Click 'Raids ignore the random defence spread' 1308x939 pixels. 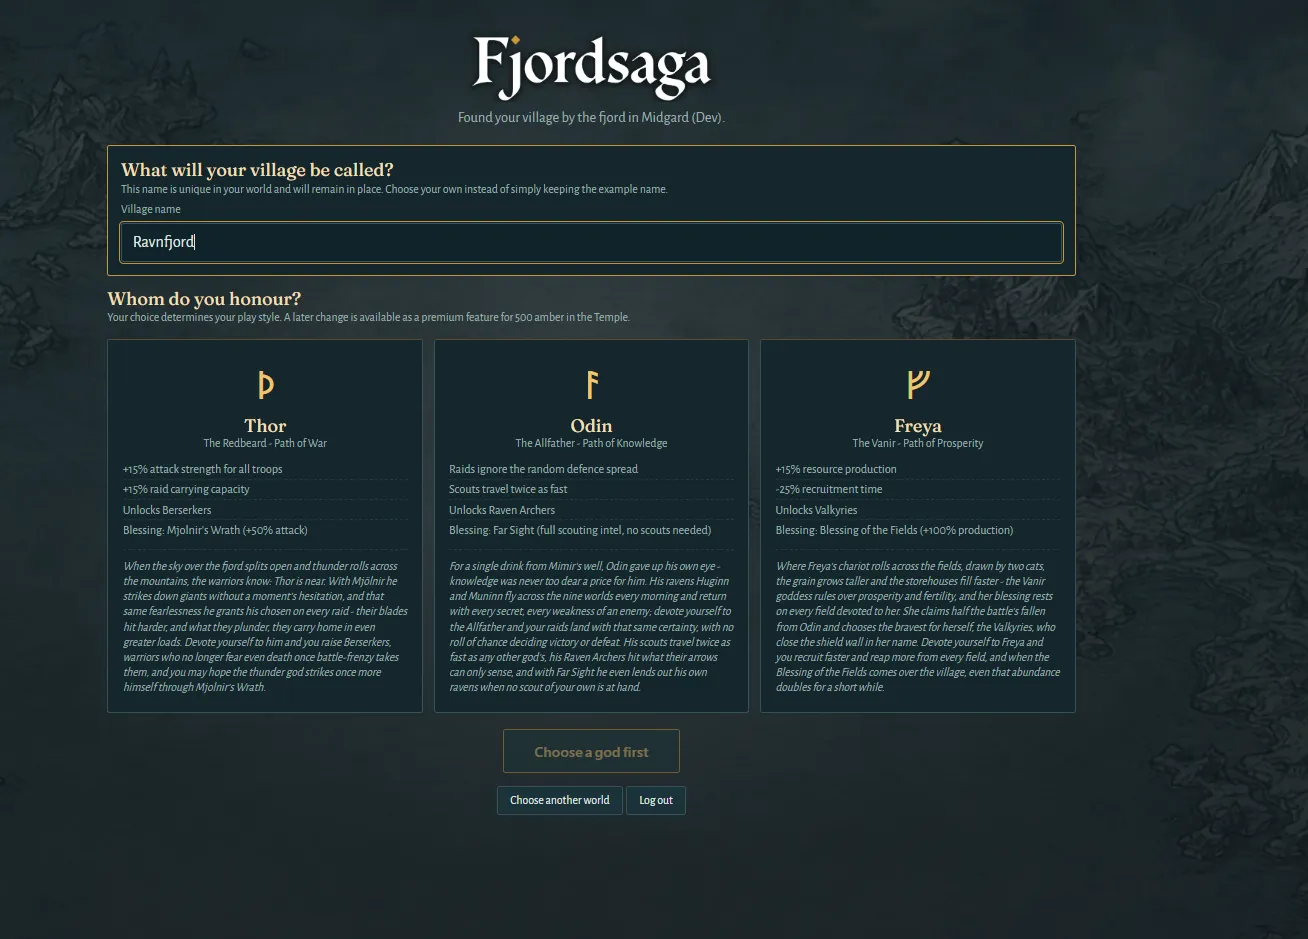543,469
